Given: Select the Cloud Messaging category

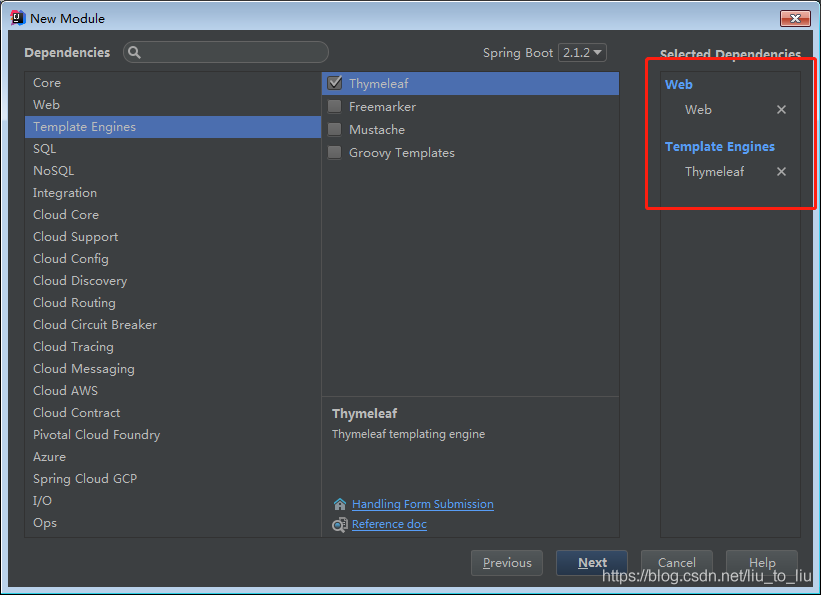Looking at the screenshot, I should [173, 369].
